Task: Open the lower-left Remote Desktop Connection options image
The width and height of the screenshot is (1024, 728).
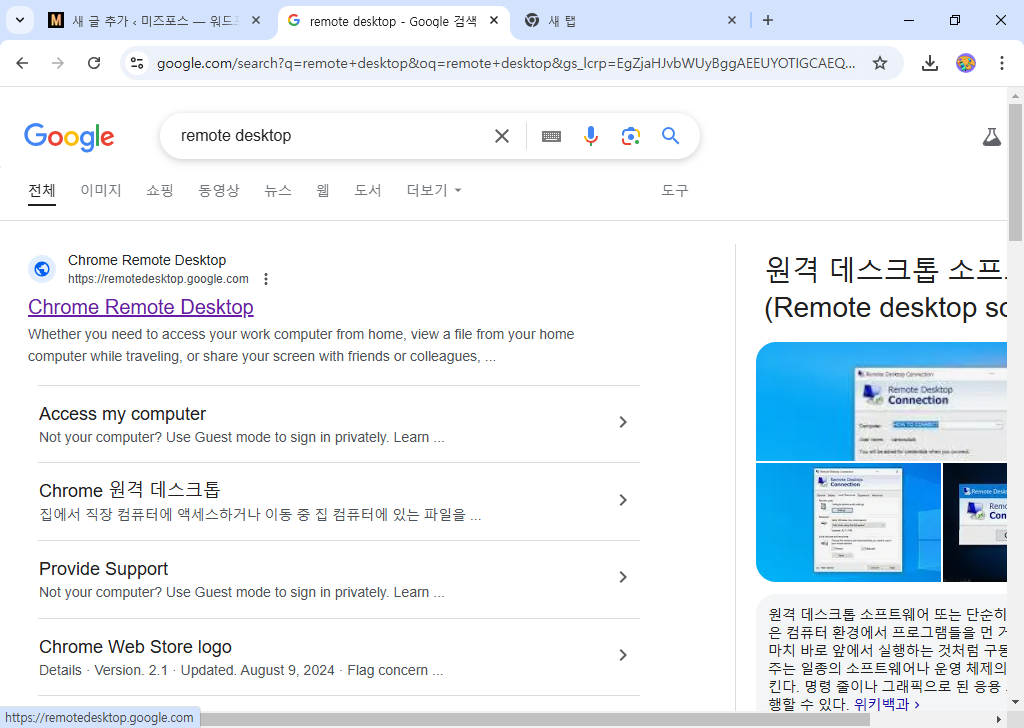Action: pos(848,522)
